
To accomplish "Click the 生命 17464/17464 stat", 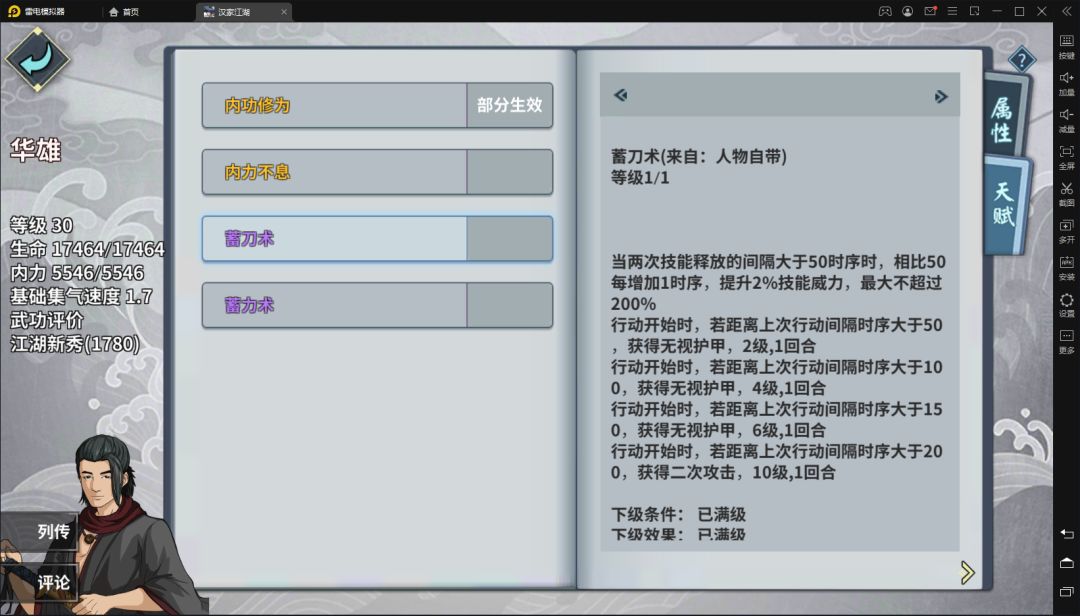I will coord(87,249).
